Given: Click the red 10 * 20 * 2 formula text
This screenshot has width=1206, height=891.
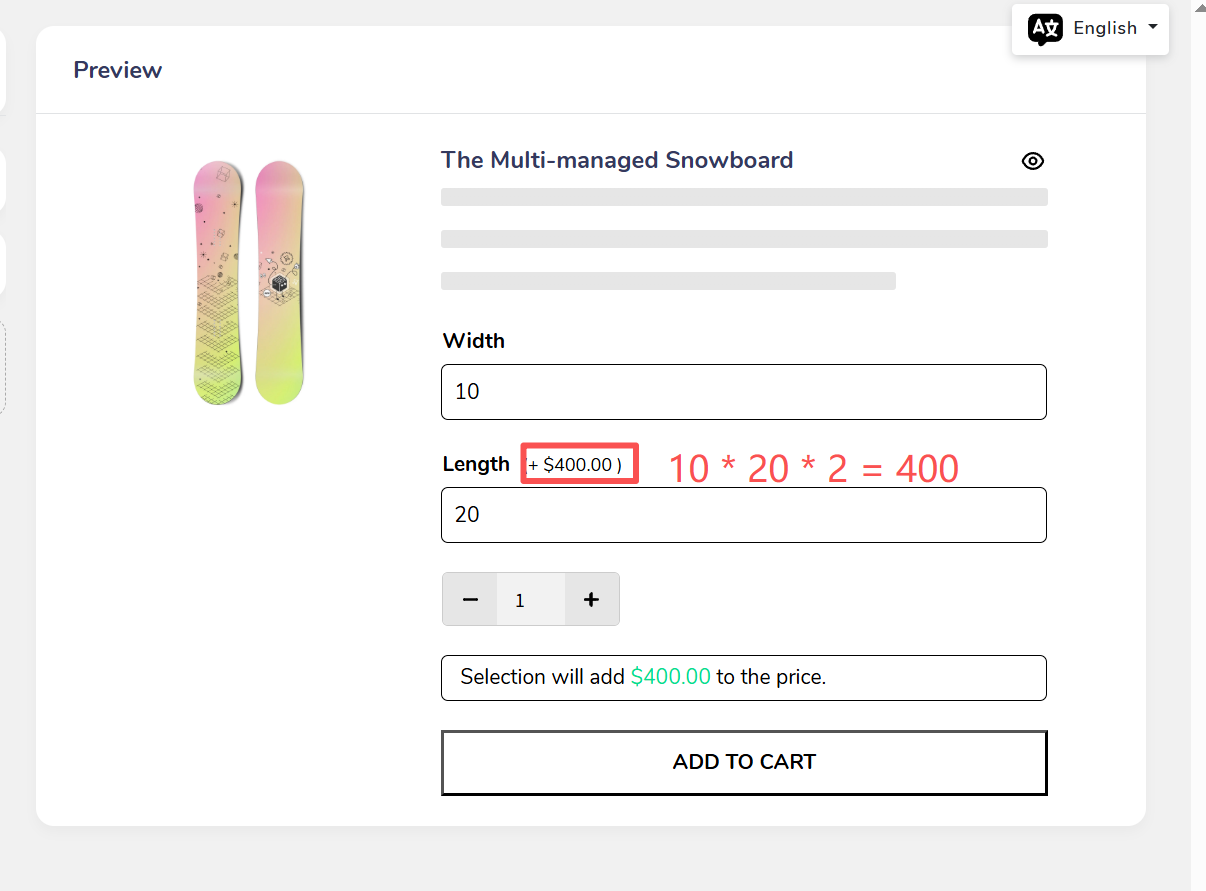Looking at the screenshot, I should pos(812,468).
